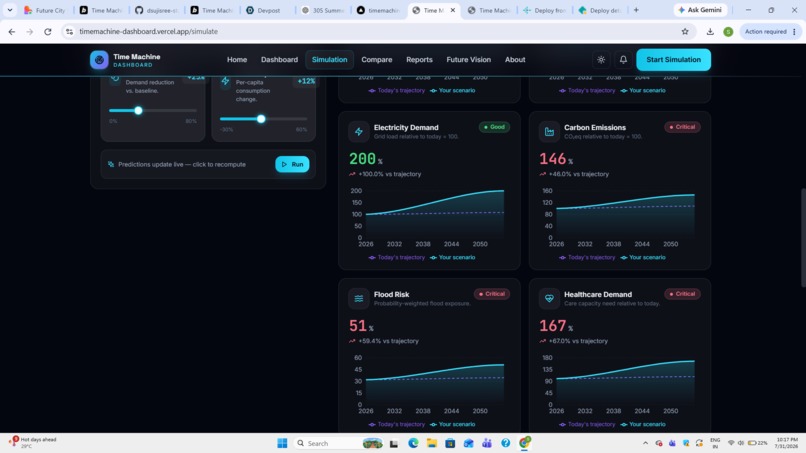
Task: Click the page vertical scrollbar
Action: click(803, 238)
